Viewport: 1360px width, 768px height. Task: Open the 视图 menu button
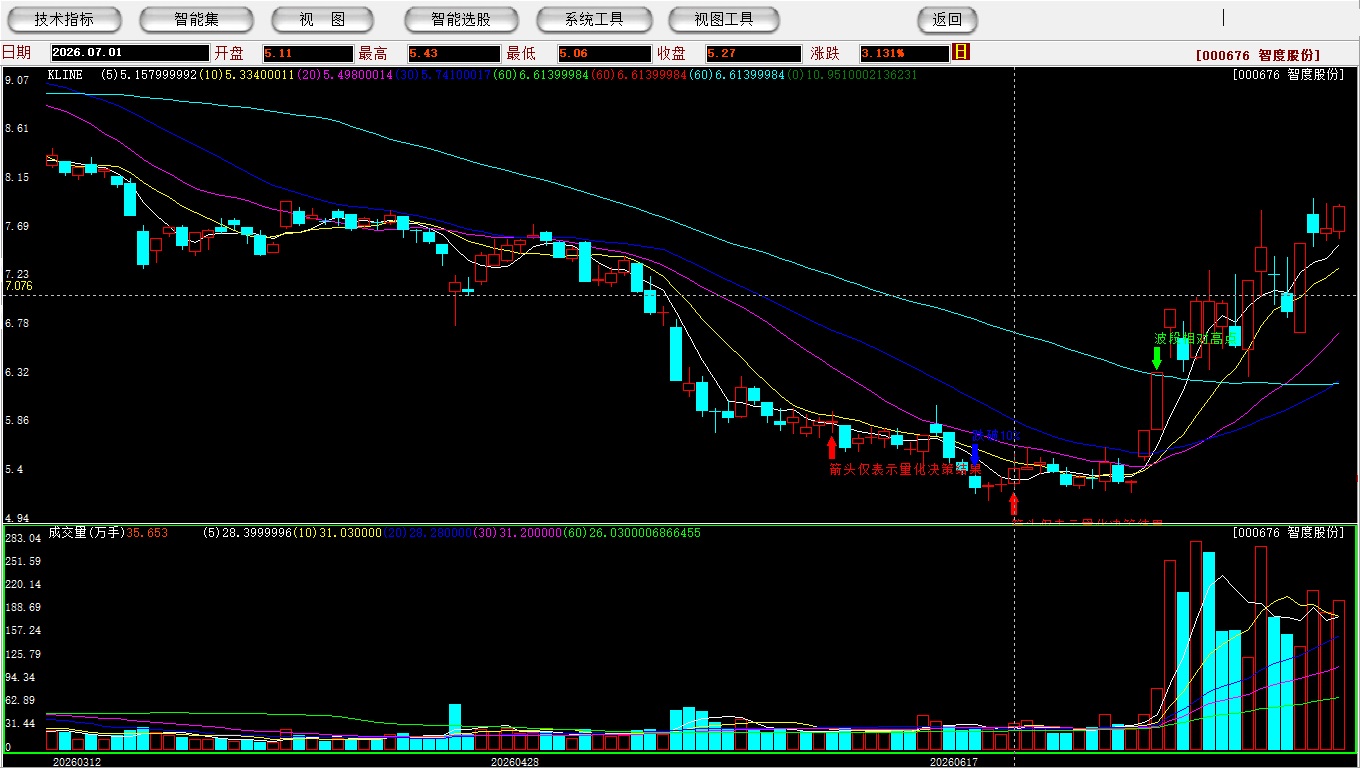pos(322,19)
